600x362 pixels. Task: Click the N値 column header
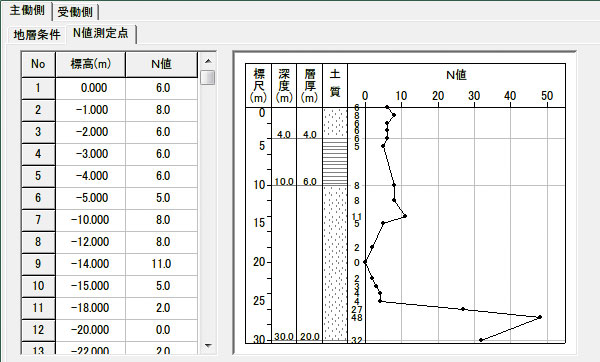click(x=161, y=64)
